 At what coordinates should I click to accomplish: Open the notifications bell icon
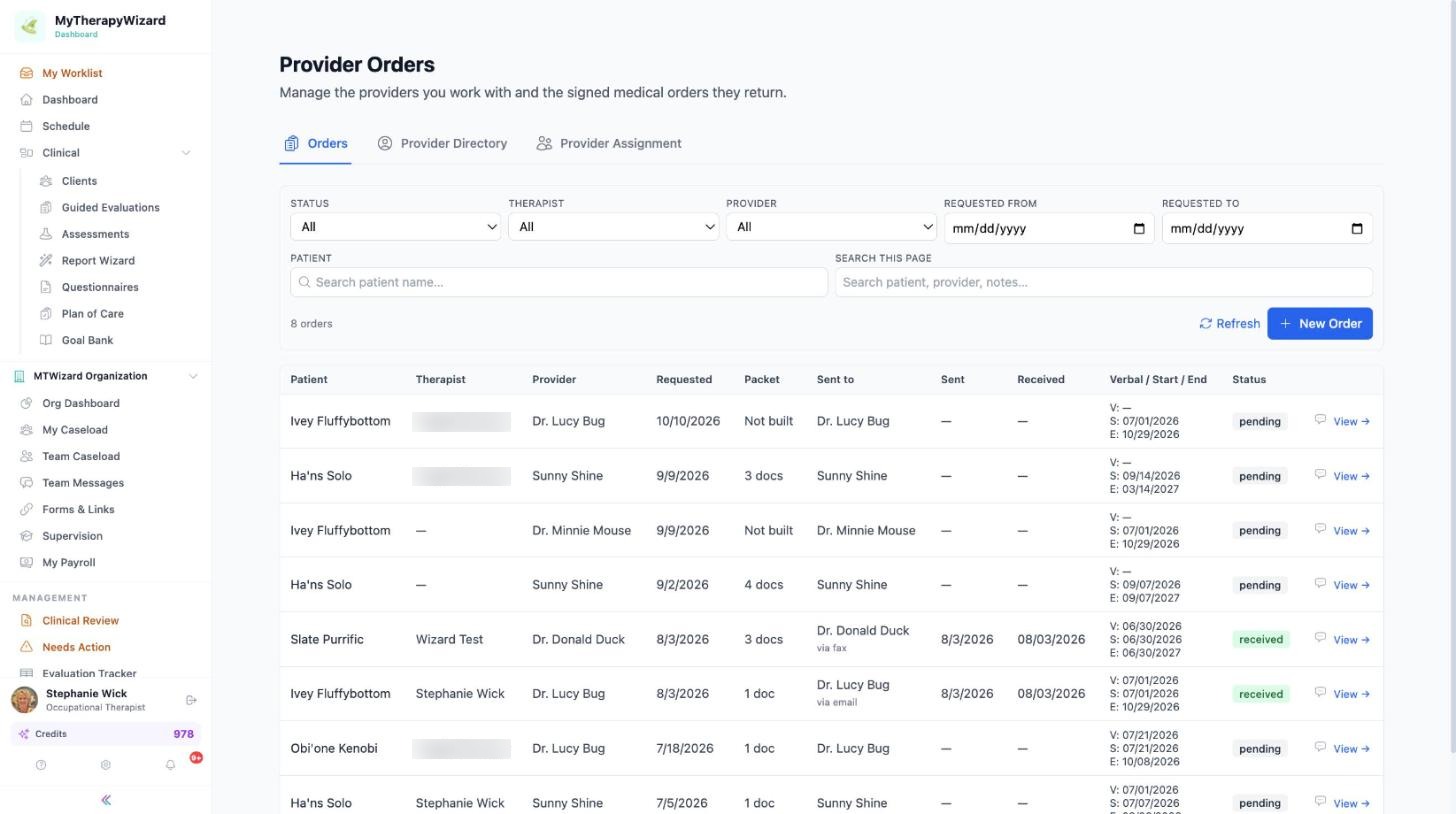[x=170, y=765]
